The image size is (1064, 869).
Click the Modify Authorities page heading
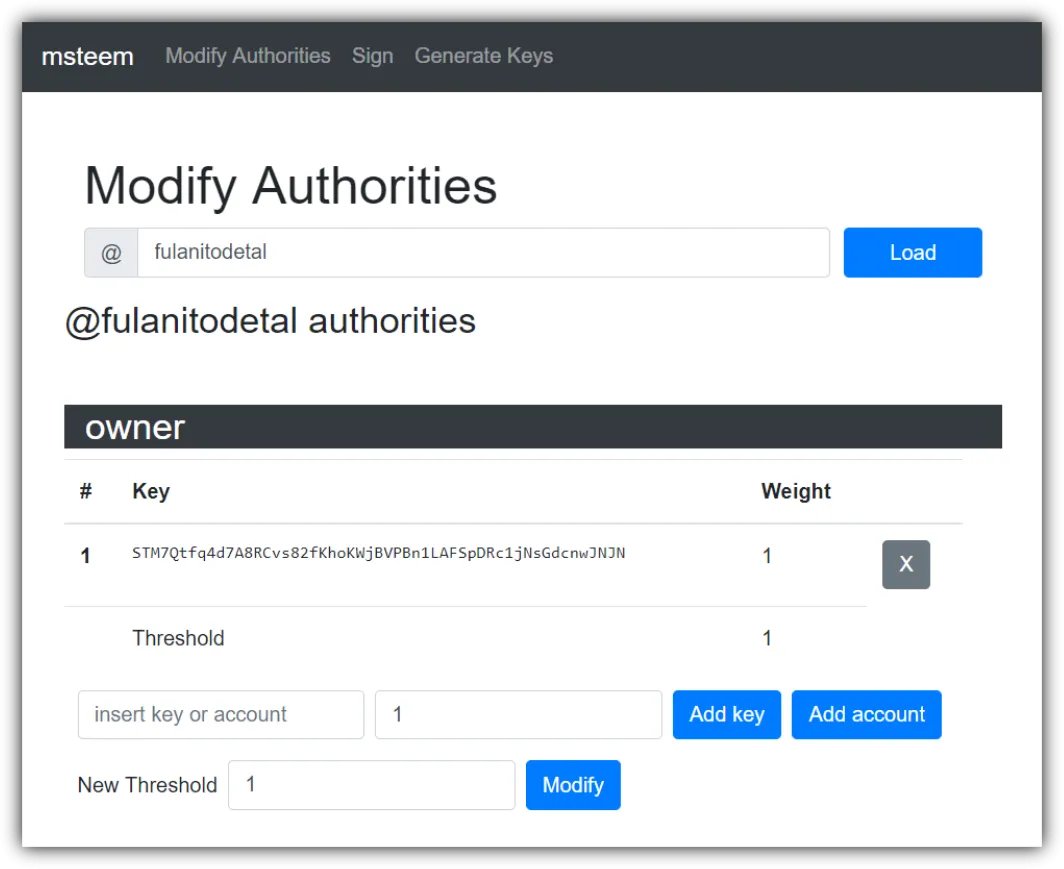click(290, 186)
